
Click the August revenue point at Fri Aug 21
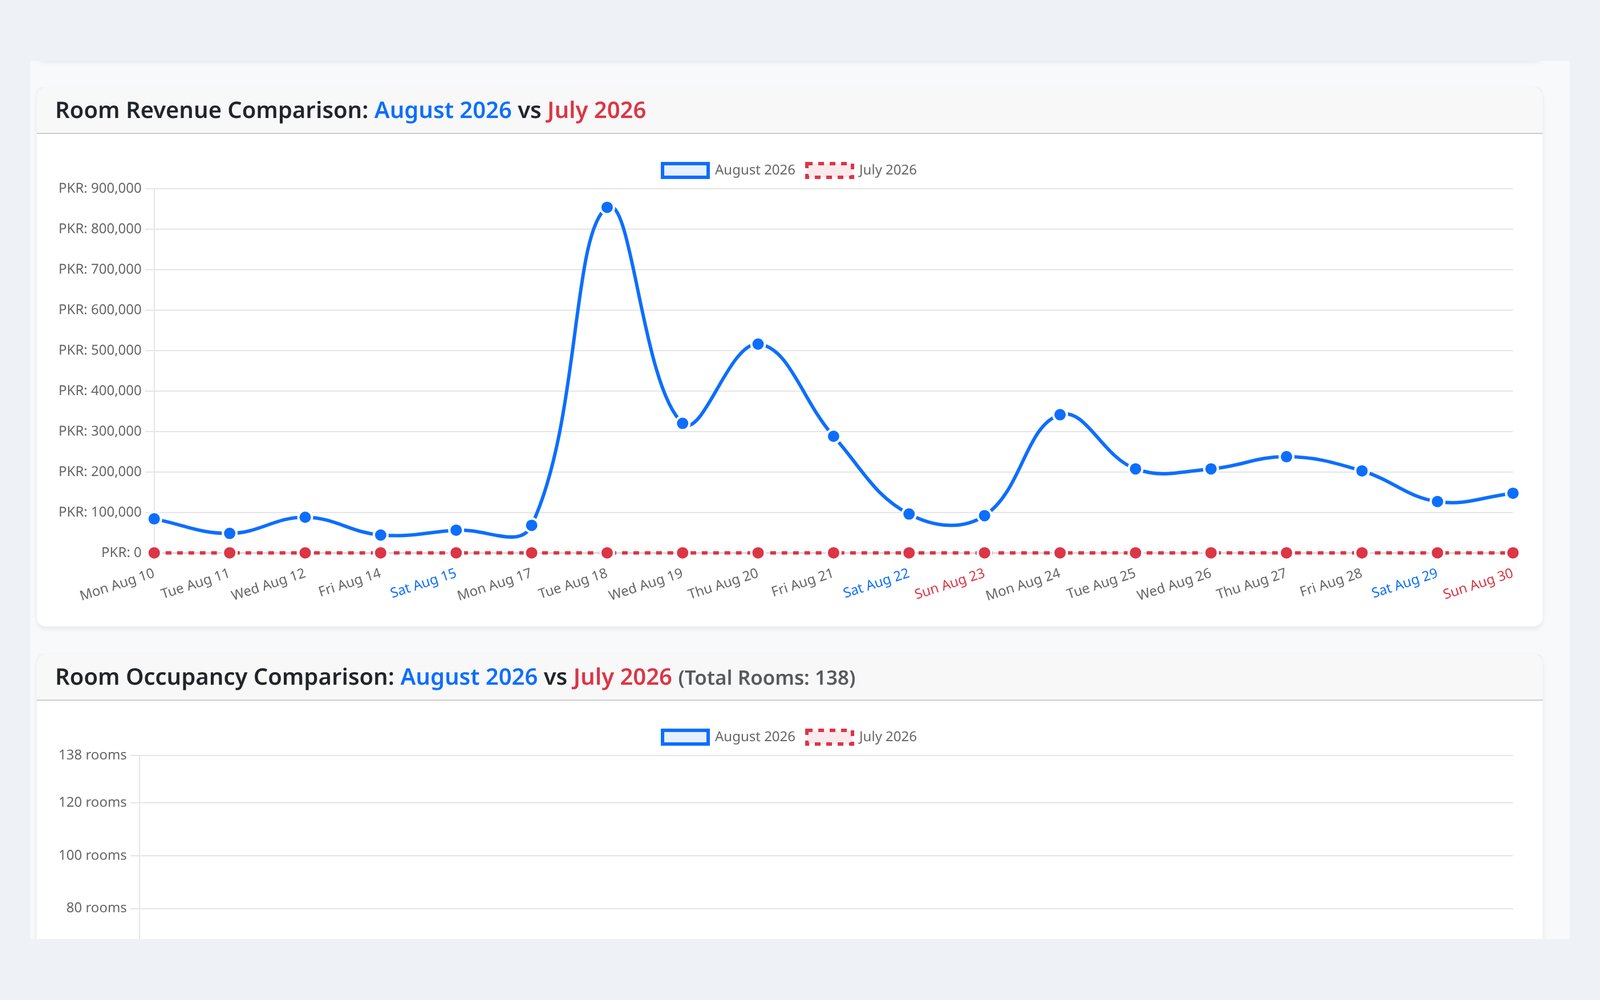click(834, 437)
